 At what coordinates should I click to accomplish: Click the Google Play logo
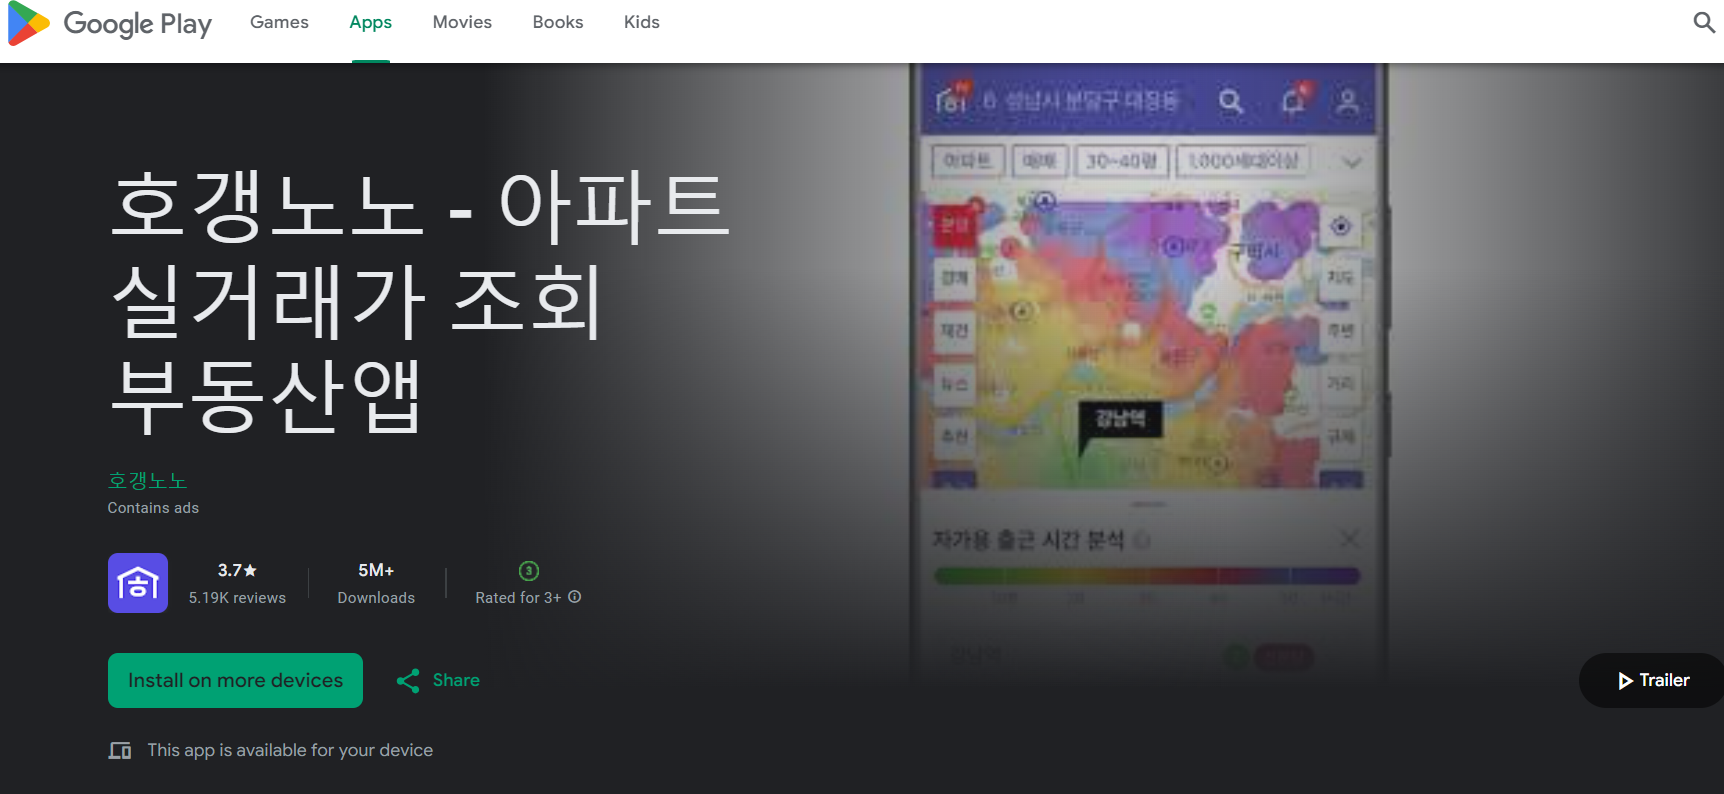110,23
